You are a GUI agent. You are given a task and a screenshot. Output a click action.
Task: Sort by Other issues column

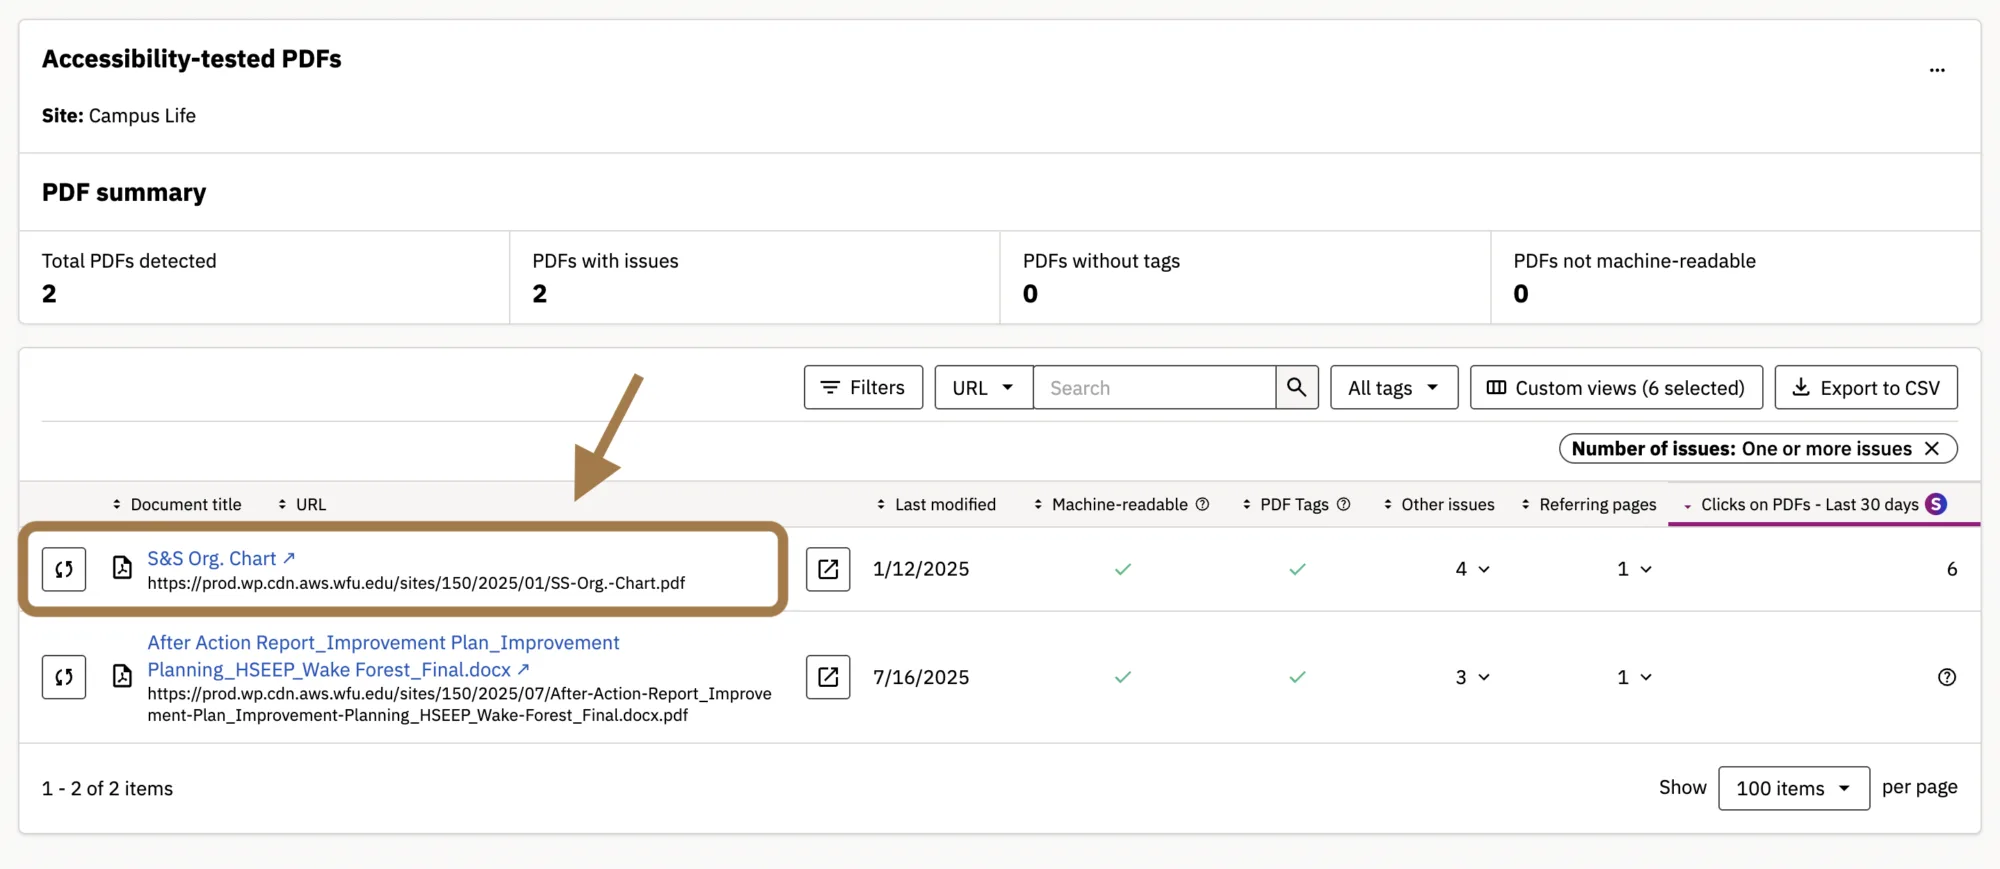point(1439,505)
